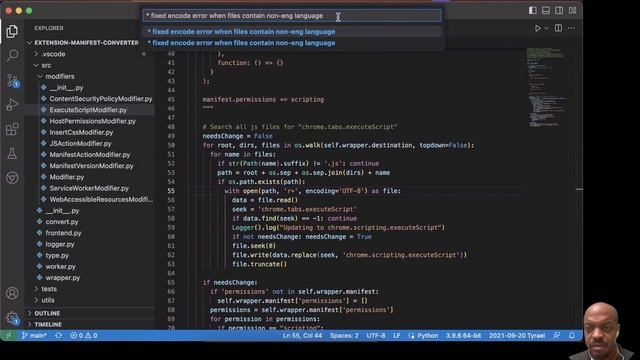This screenshot has width=640, height=360.
Task: Open the Search view in activity bar
Action: tap(12, 56)
